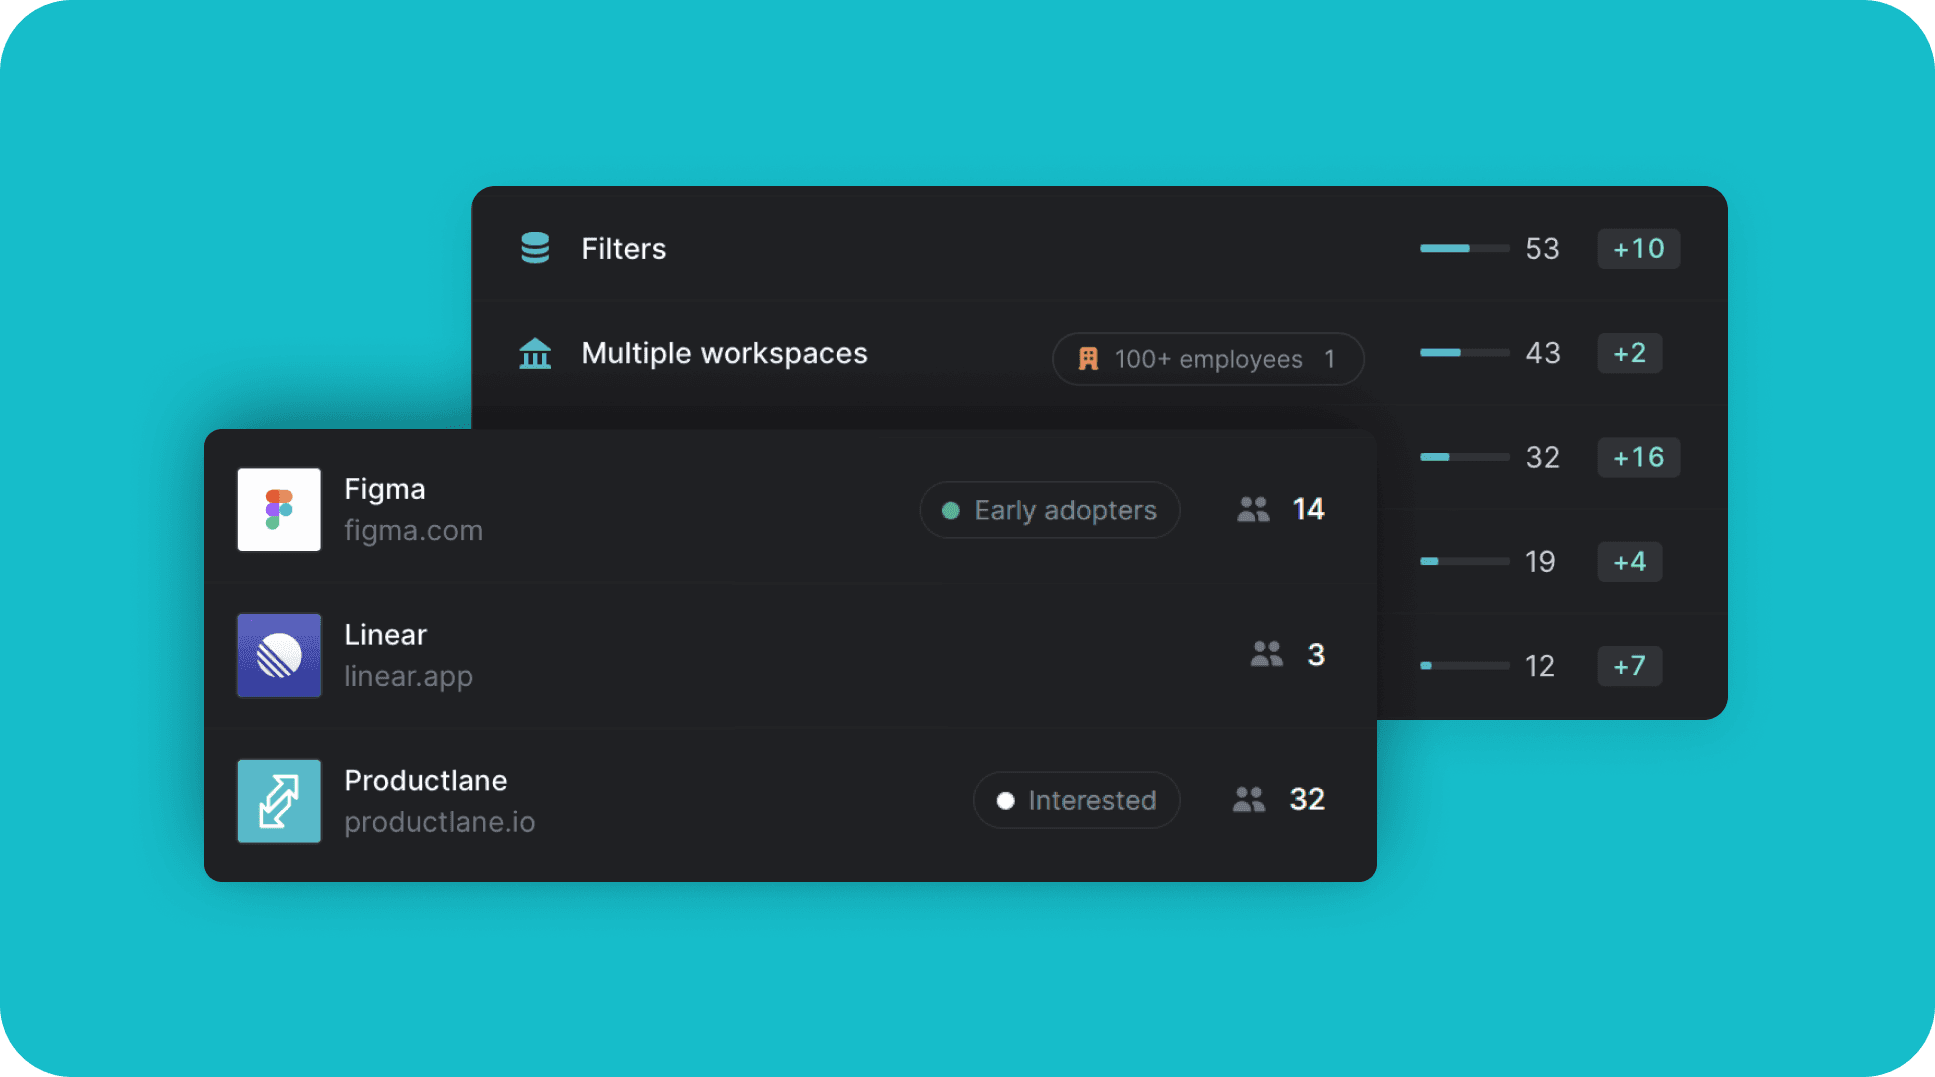Select the Figma company name

385,489
